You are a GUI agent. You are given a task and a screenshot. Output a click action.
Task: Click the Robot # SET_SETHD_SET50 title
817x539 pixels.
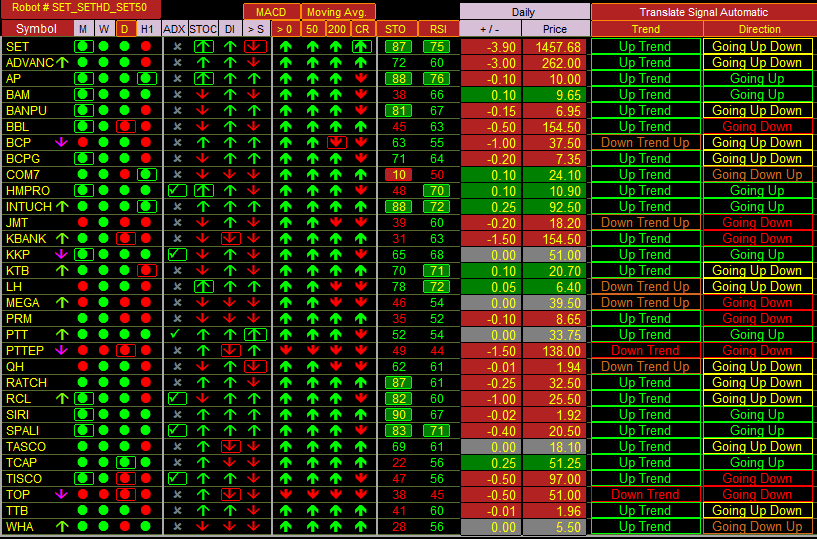[80, 8]
